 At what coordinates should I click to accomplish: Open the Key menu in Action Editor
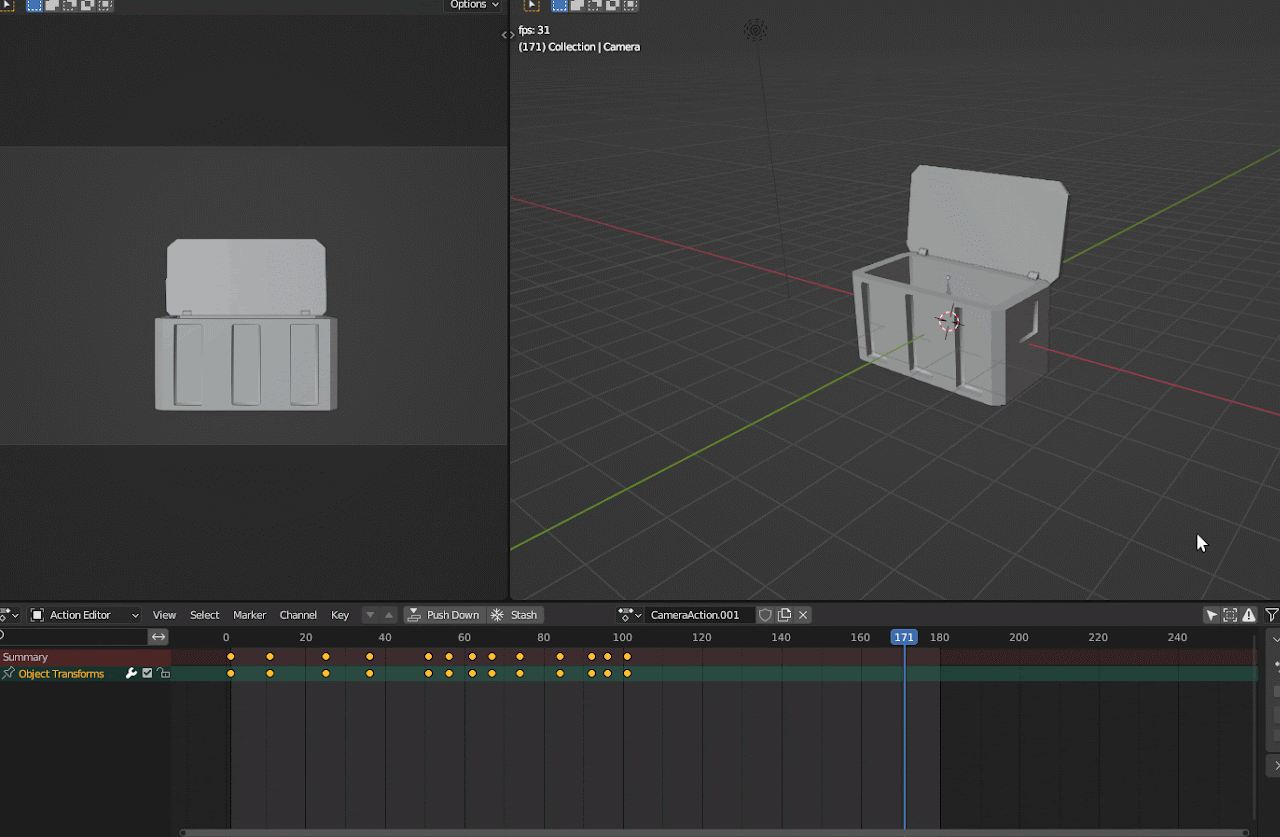click(340, 615)
